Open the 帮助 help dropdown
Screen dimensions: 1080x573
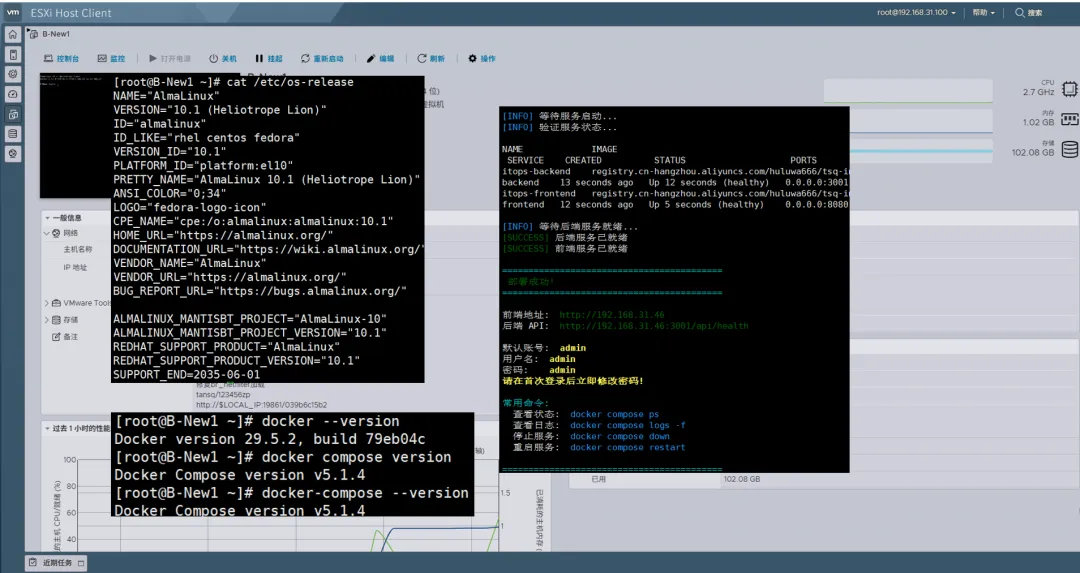tap(983, 12)
